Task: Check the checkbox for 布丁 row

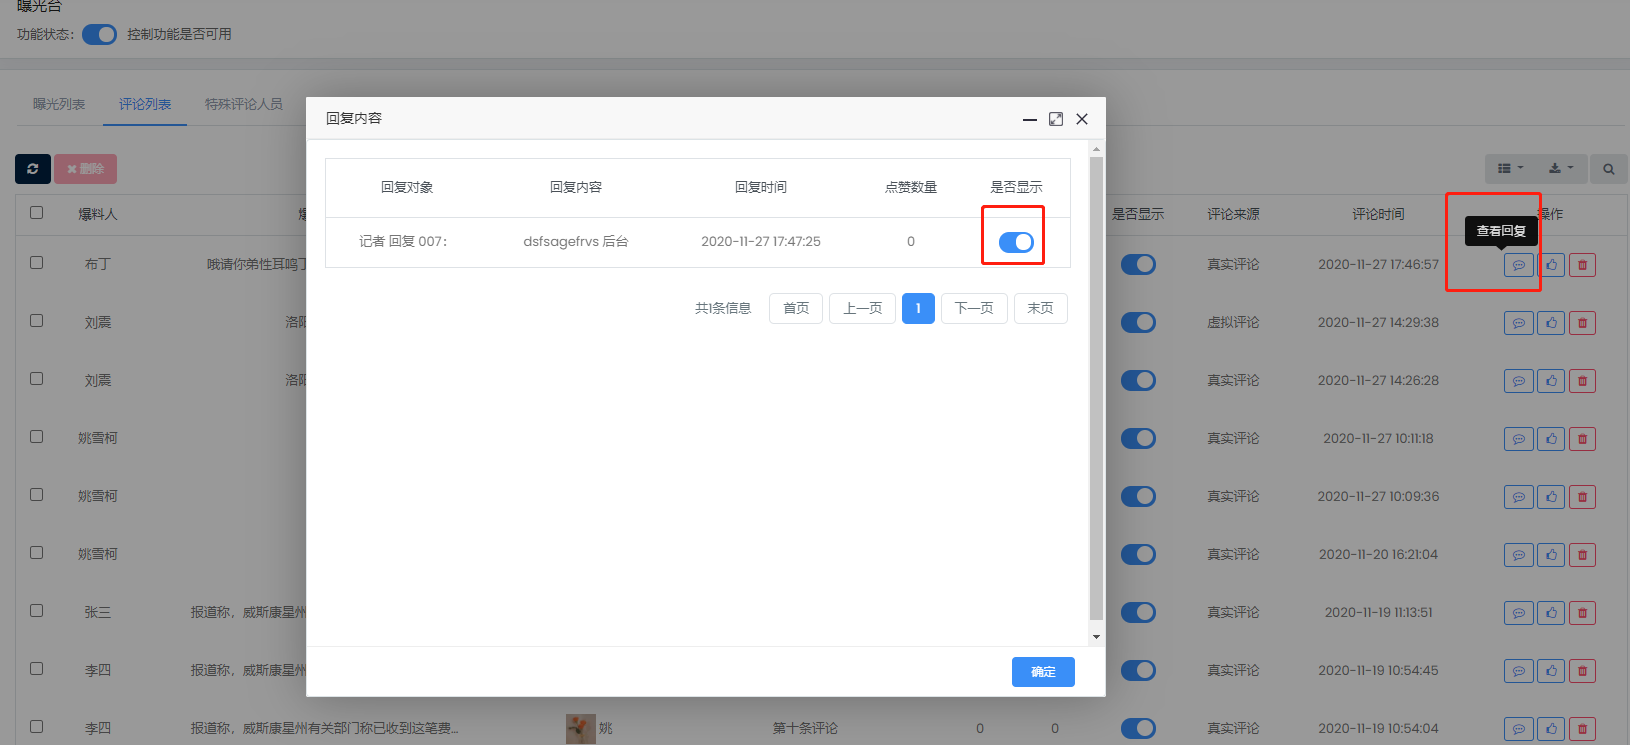Action: click(37, 263)
